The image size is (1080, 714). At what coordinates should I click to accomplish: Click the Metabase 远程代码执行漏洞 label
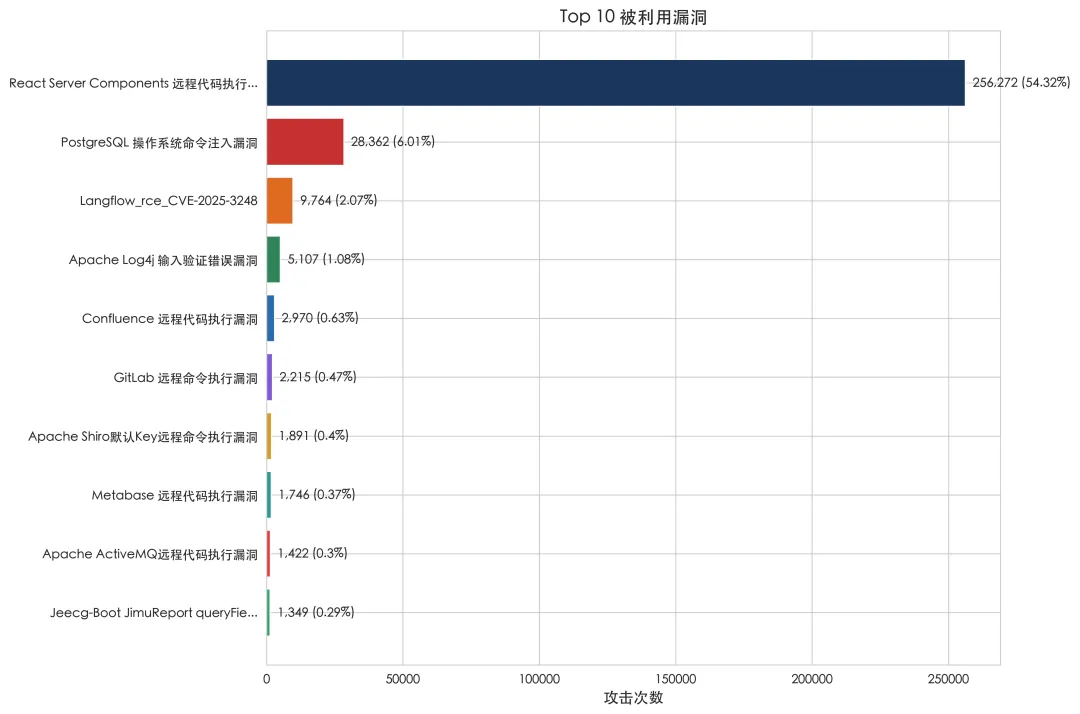point(174,496)
